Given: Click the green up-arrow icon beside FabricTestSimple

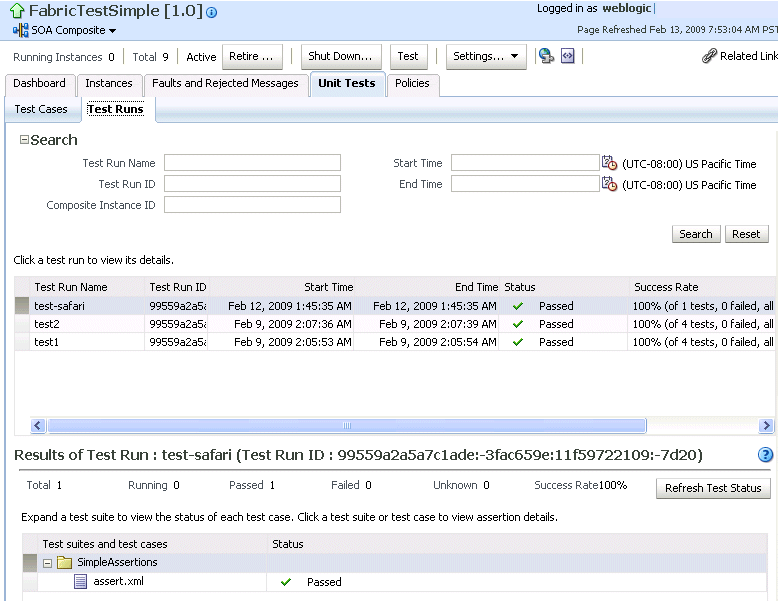Looking at the screenshot, I should 17,12.
